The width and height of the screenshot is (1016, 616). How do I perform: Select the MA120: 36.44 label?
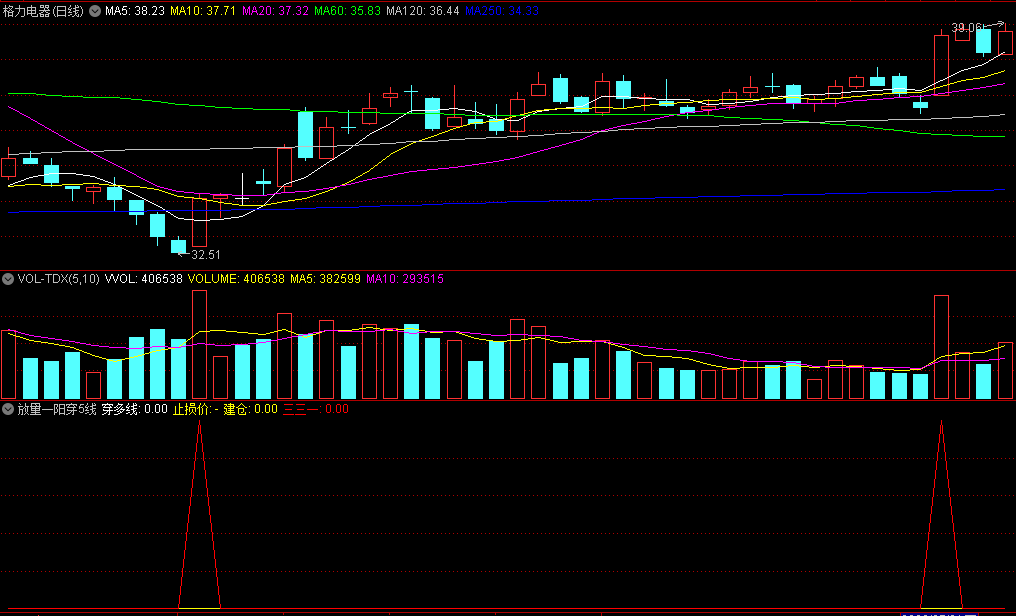click(422, 11)
